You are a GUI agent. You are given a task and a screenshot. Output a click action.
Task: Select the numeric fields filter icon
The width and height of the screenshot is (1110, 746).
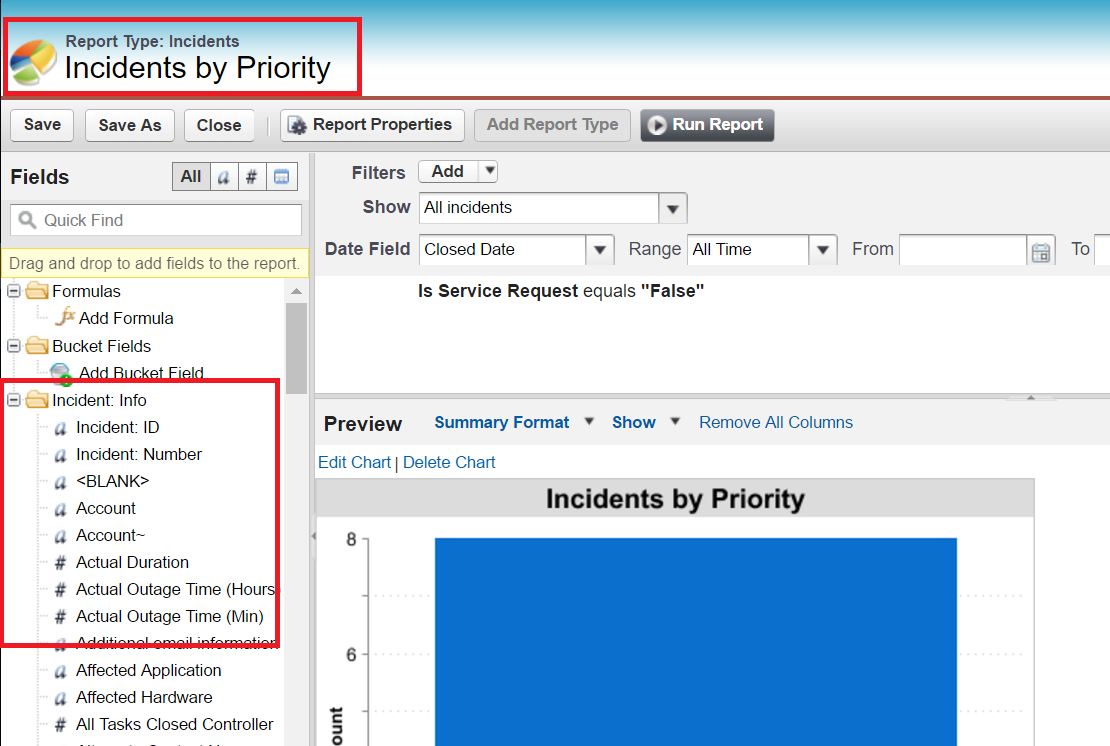(x=251, y=176)
